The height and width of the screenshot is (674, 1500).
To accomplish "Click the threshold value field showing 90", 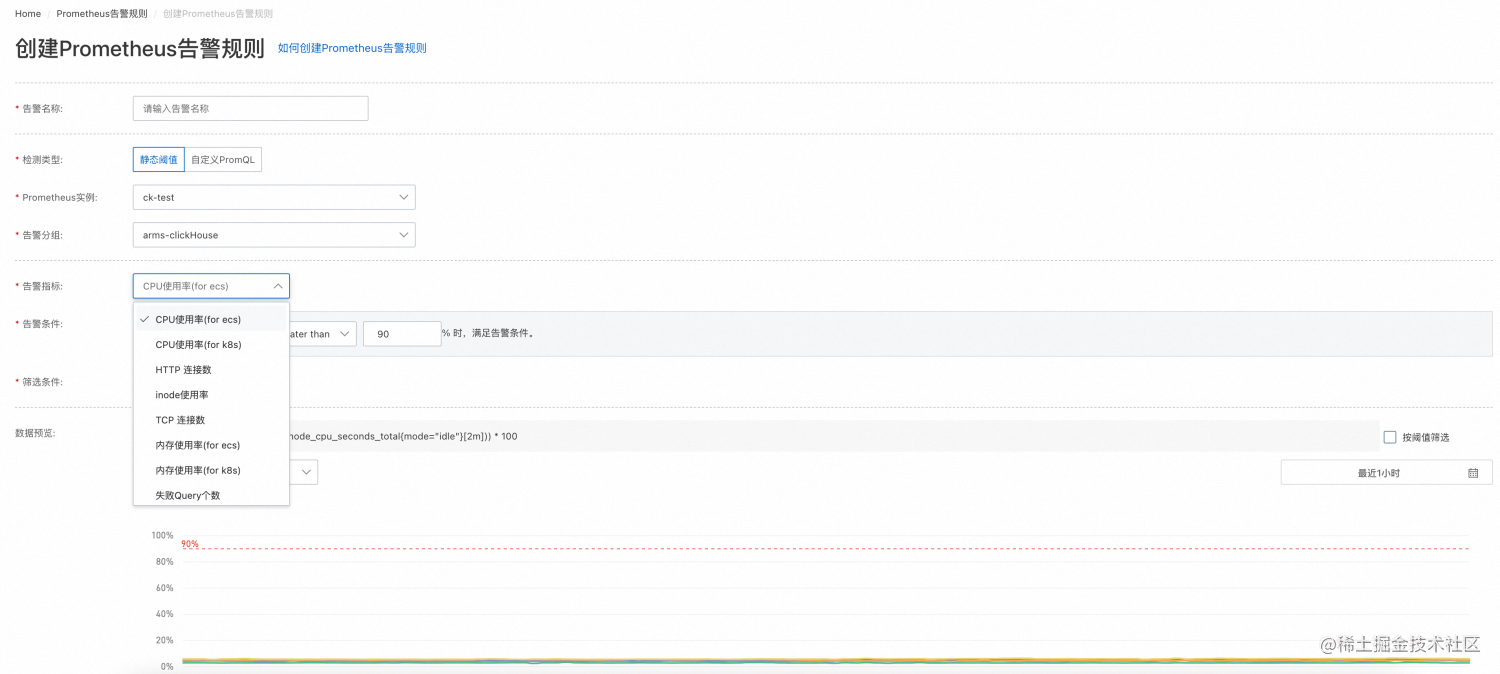I will point(402,334).
